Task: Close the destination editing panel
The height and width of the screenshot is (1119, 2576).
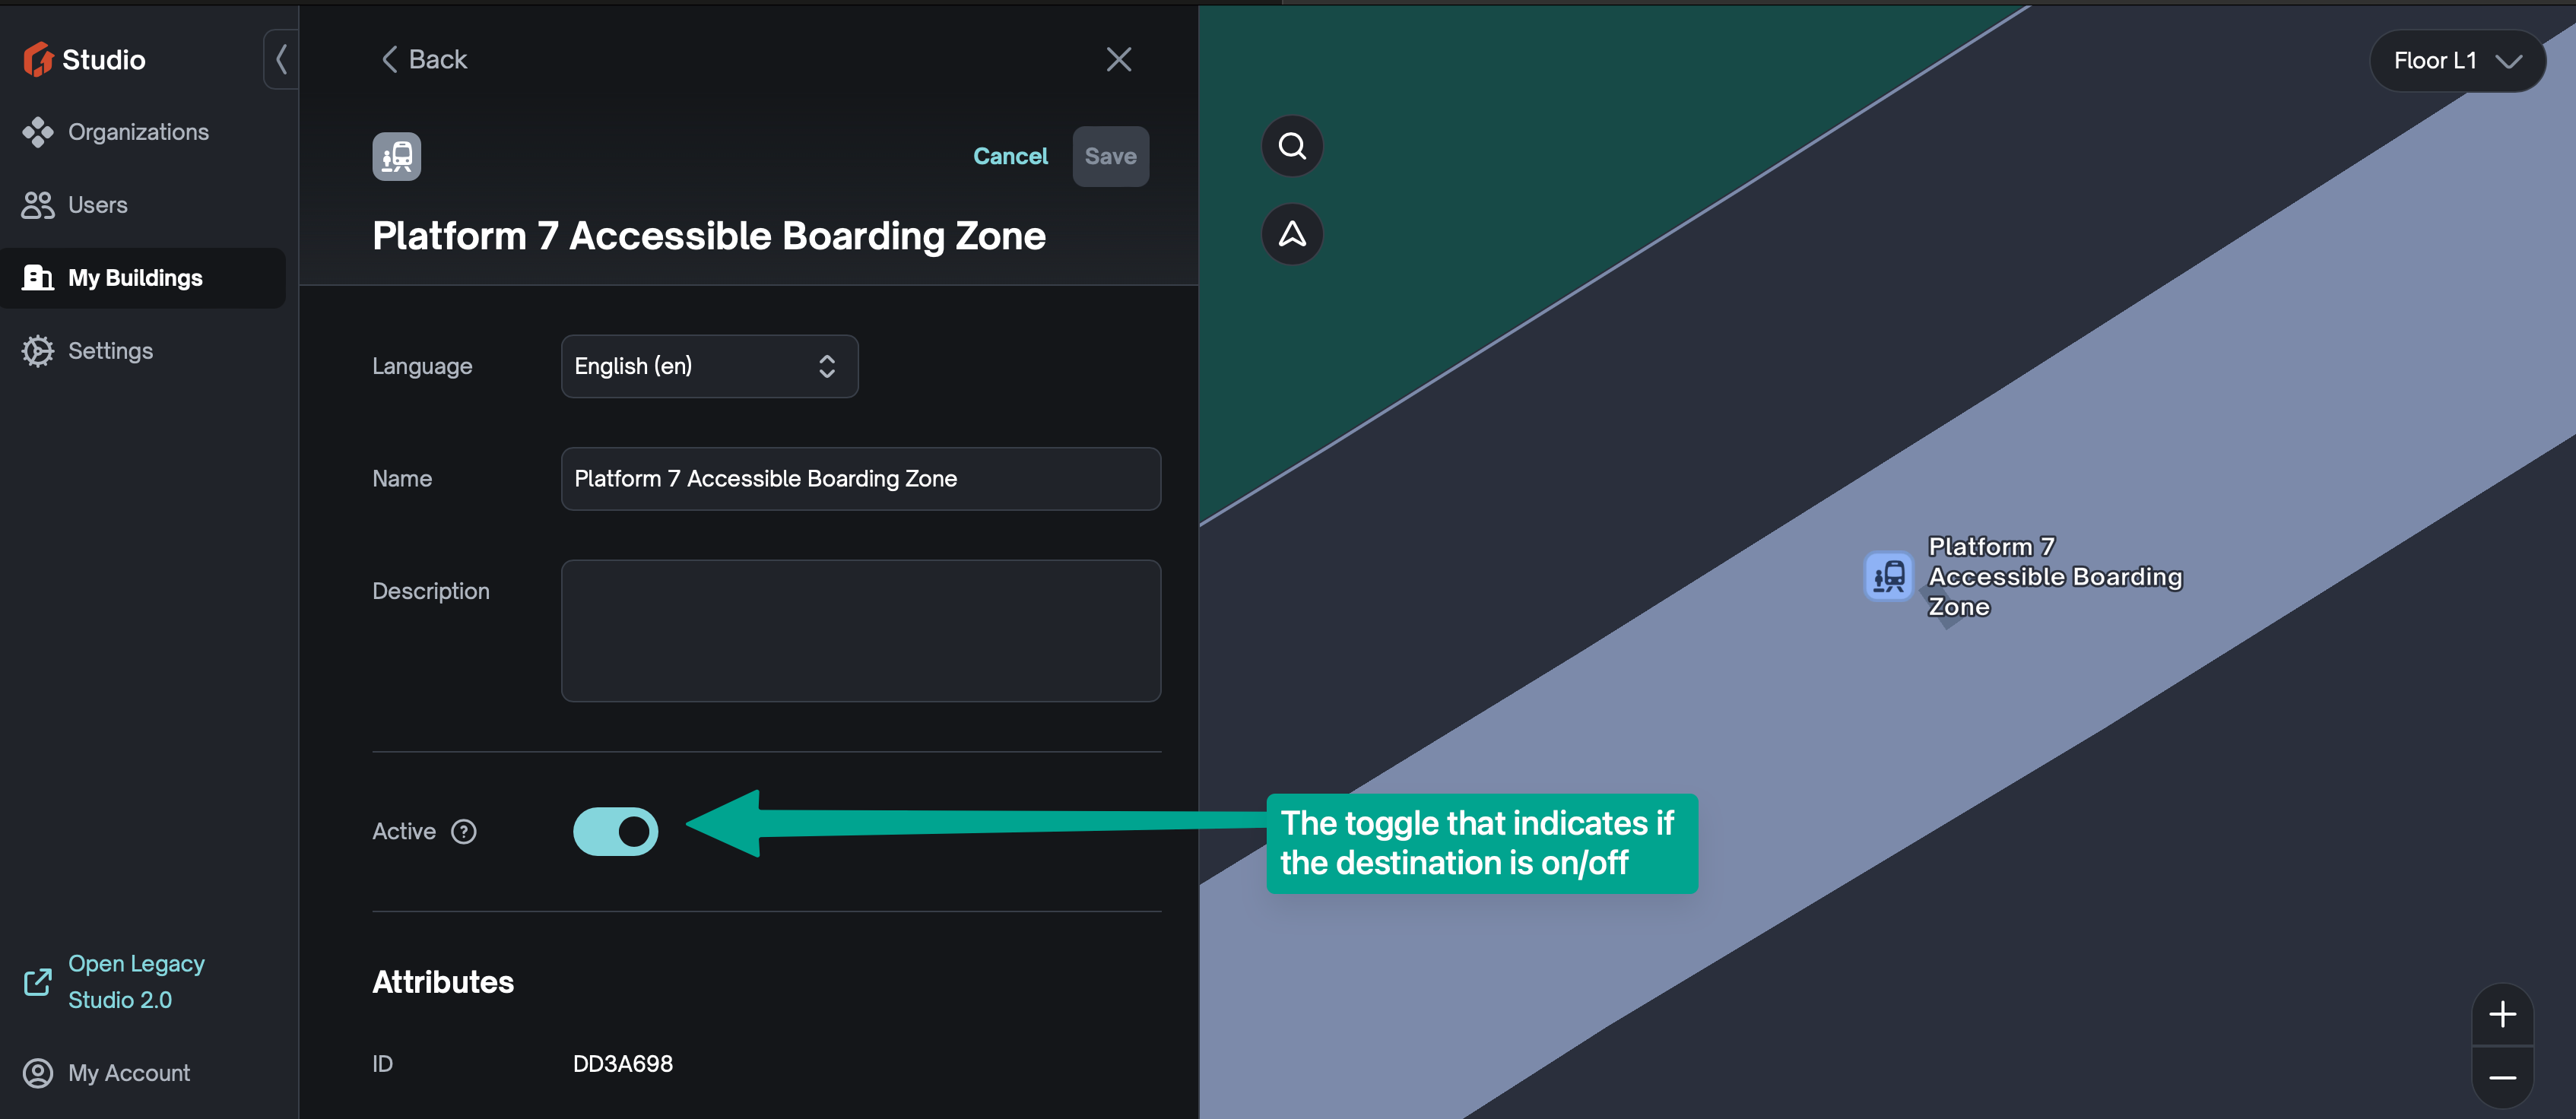Action: tap(1118, 60)
